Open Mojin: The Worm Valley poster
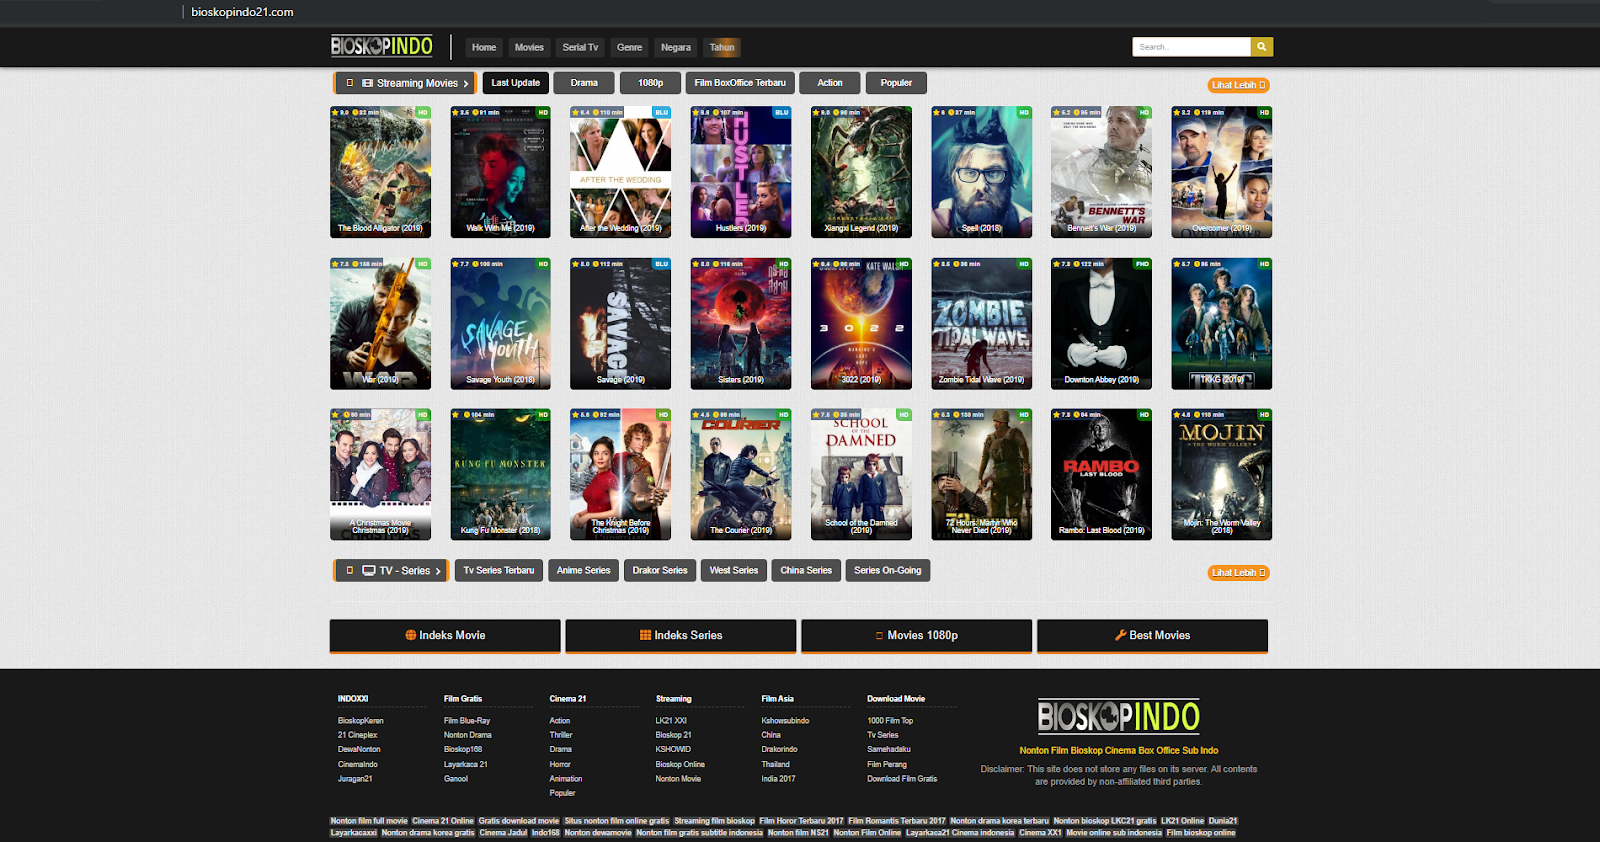Screen dimensions: 1600x842 (1222, 474)
